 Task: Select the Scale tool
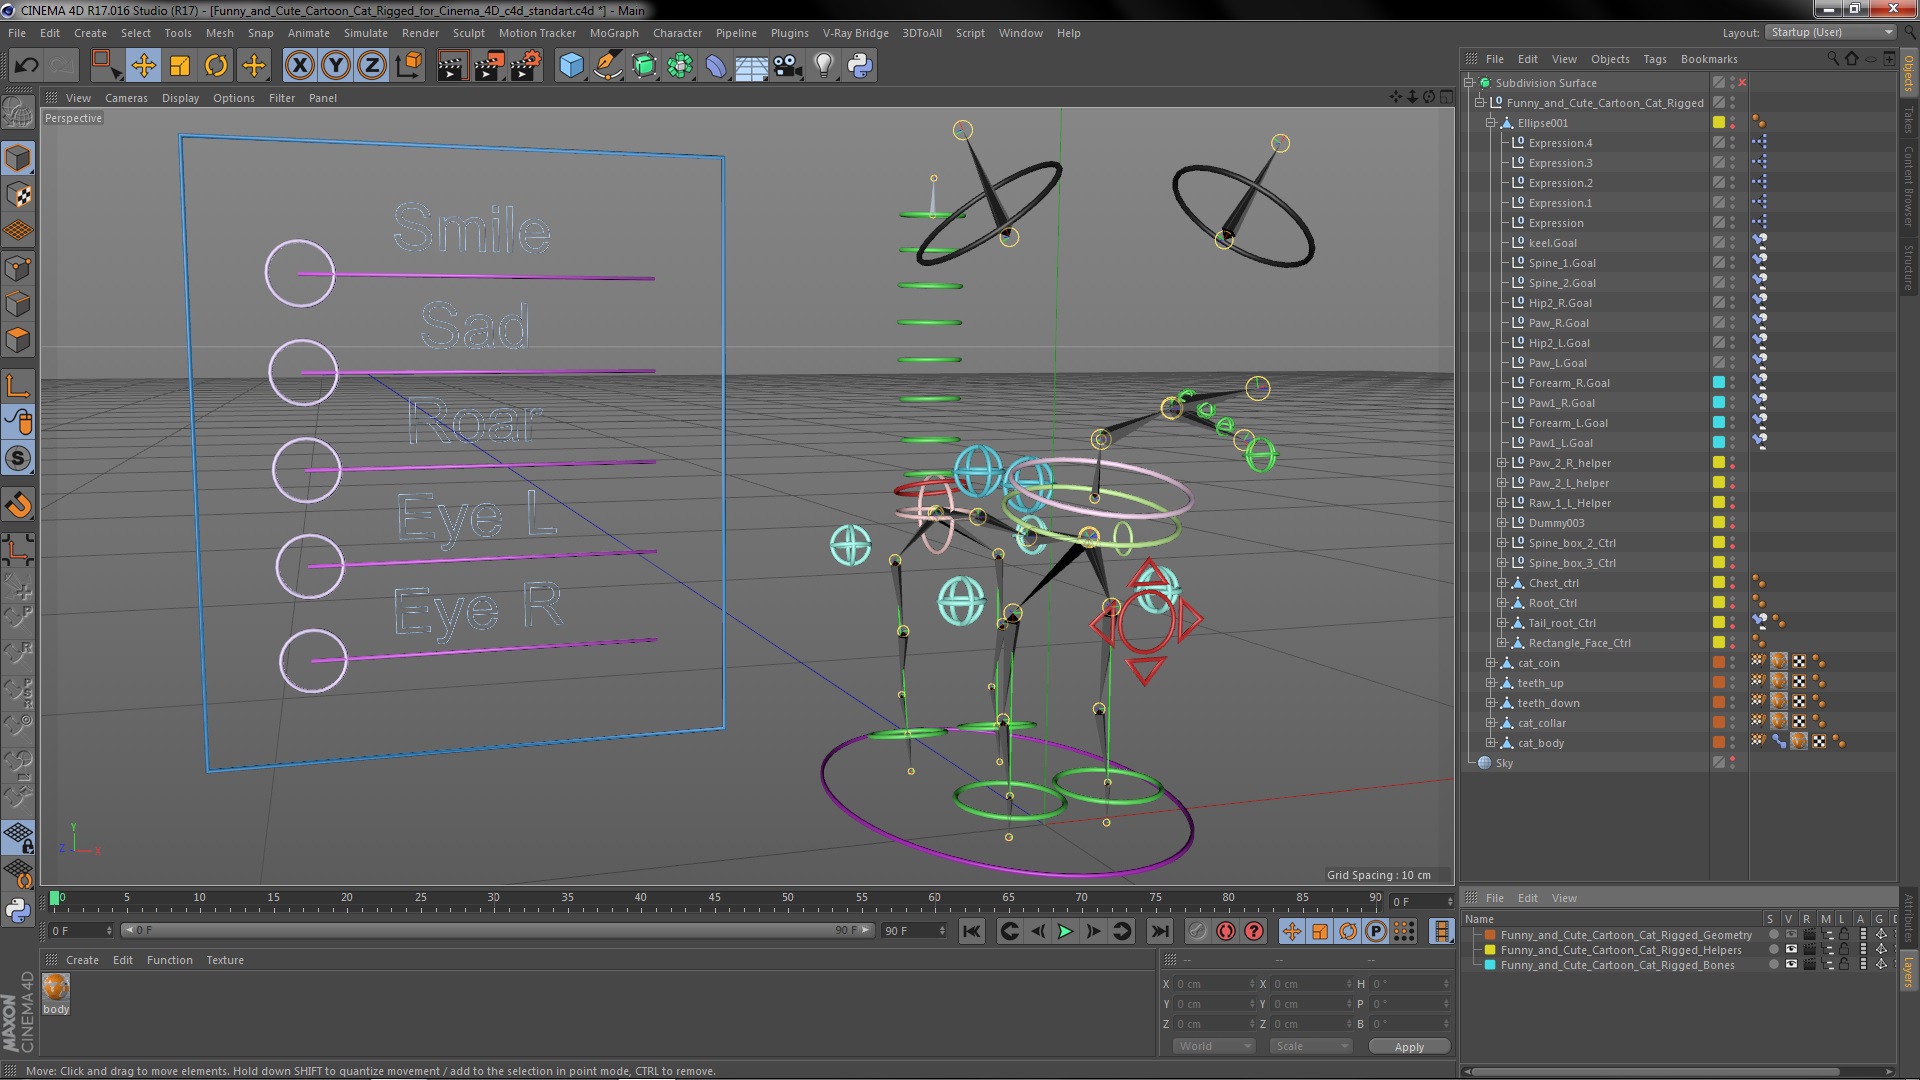pyautogui.click(x=180, y=66)
